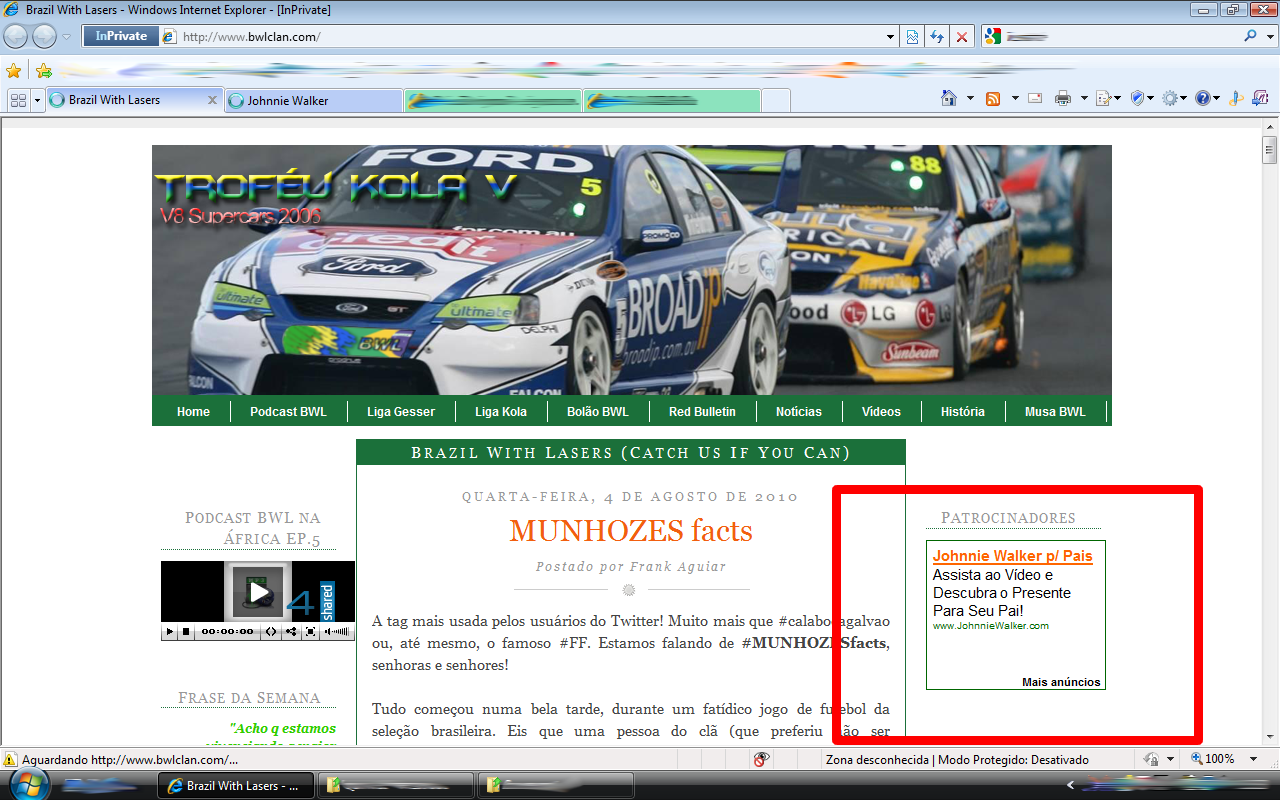The height and width of the screenshot is (800, 1280).
Task: Open História menu item
Action: [963, 412]
